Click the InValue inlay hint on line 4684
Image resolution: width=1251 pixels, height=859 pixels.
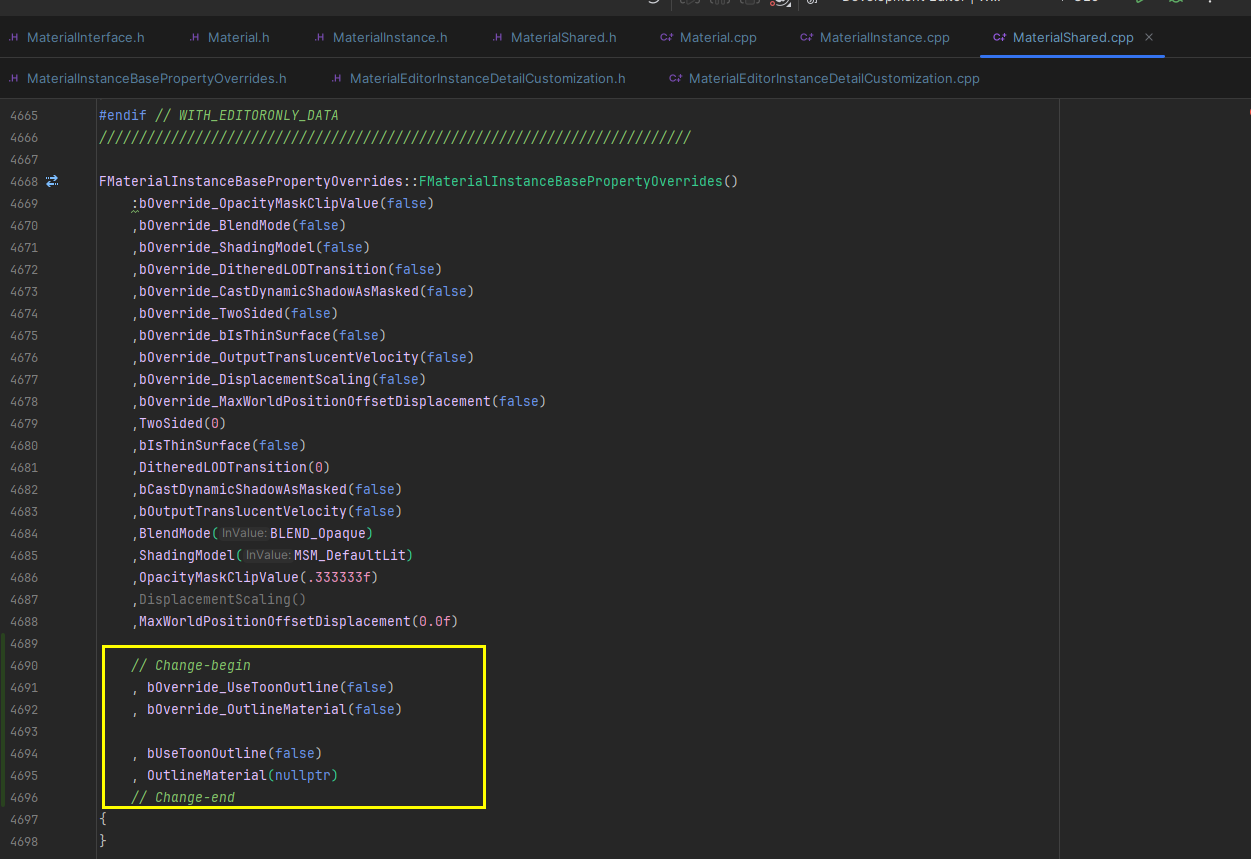(x=245, y=533)
